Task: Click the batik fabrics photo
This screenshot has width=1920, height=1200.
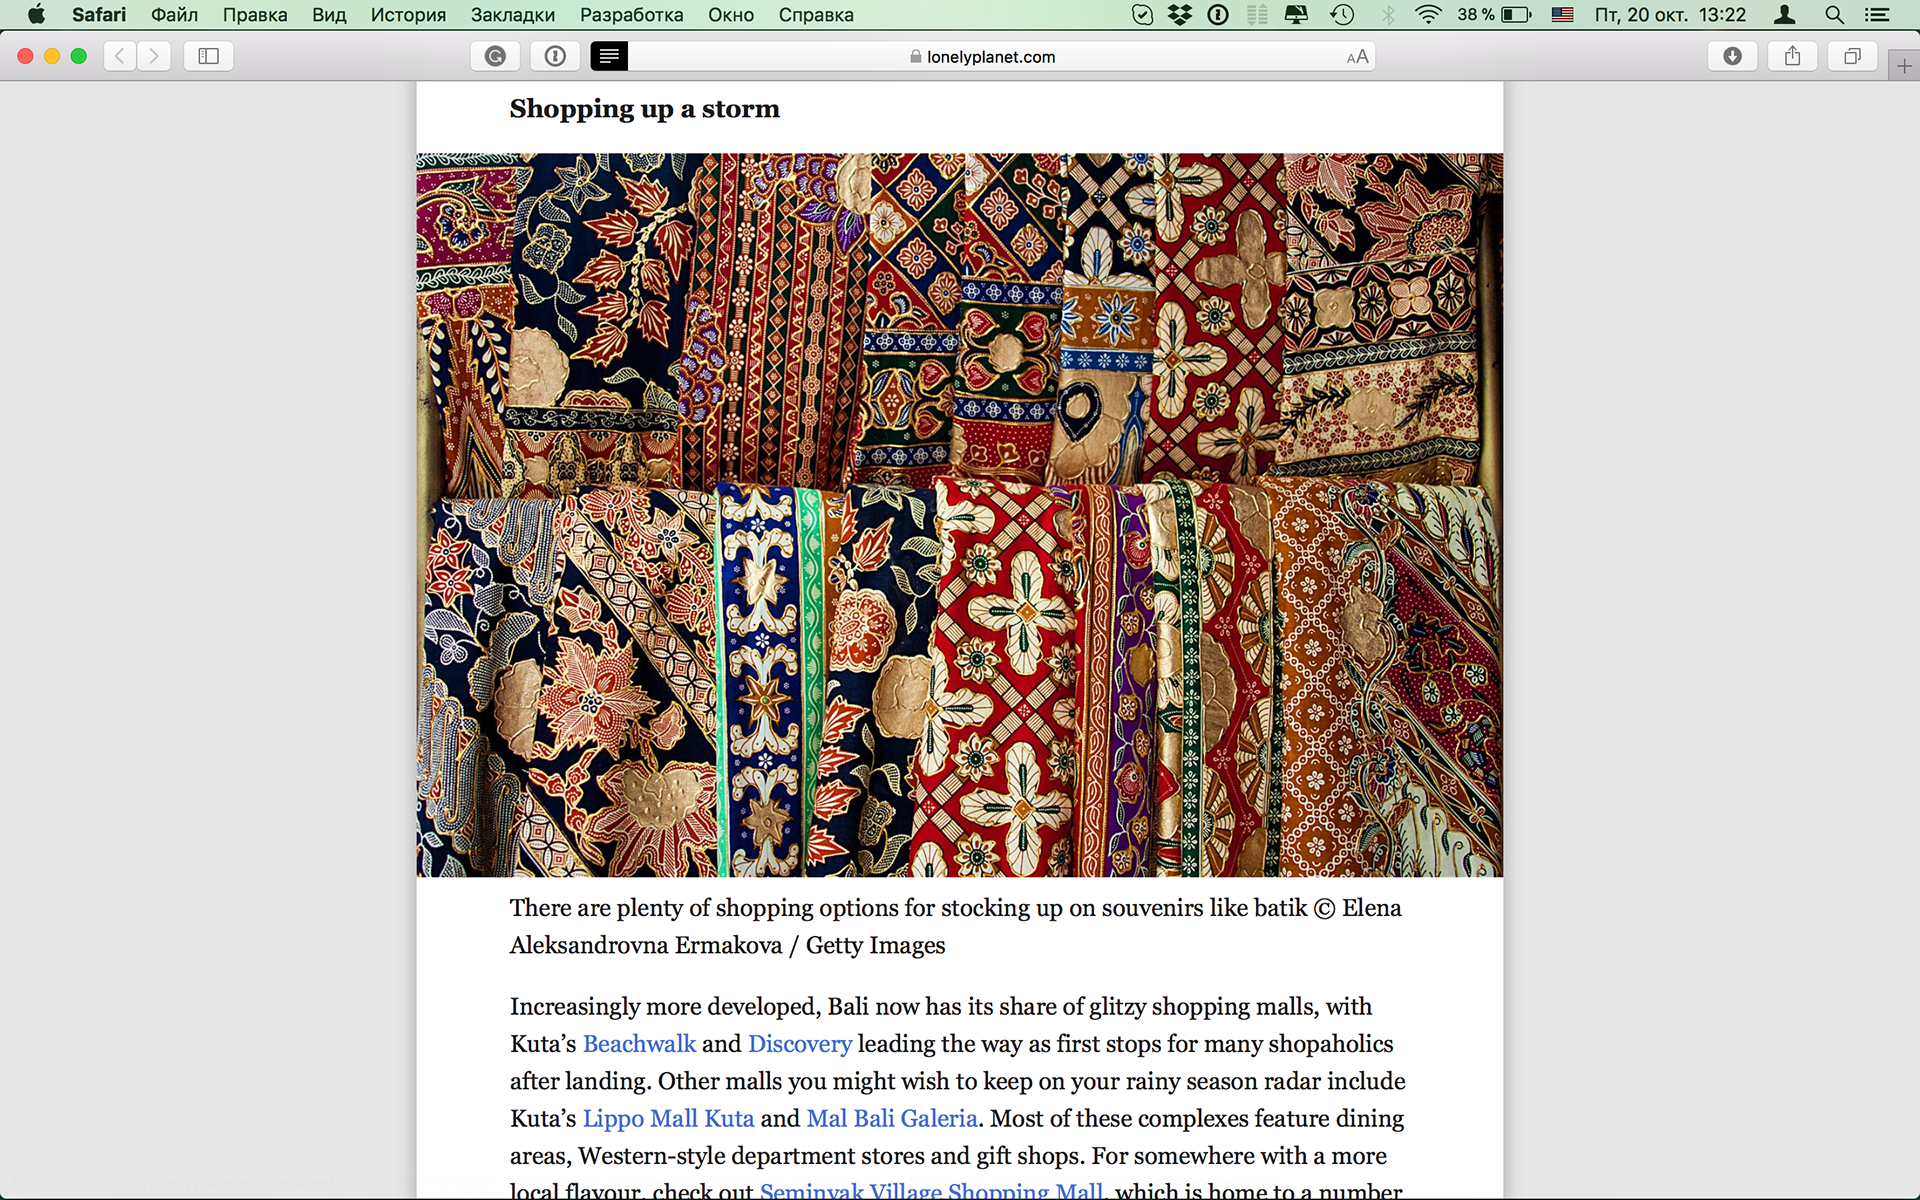Action: tap(960, 515)
